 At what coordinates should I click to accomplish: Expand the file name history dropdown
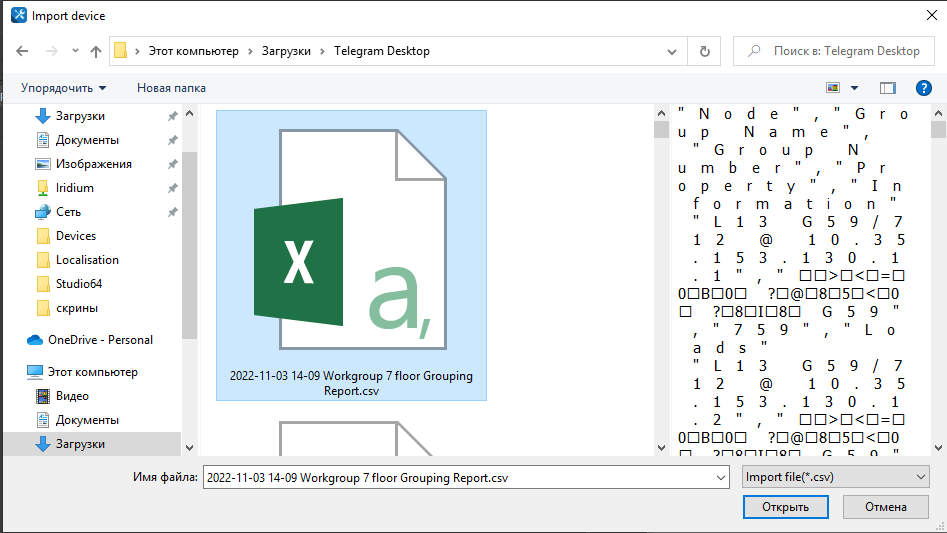pos(721,478)
